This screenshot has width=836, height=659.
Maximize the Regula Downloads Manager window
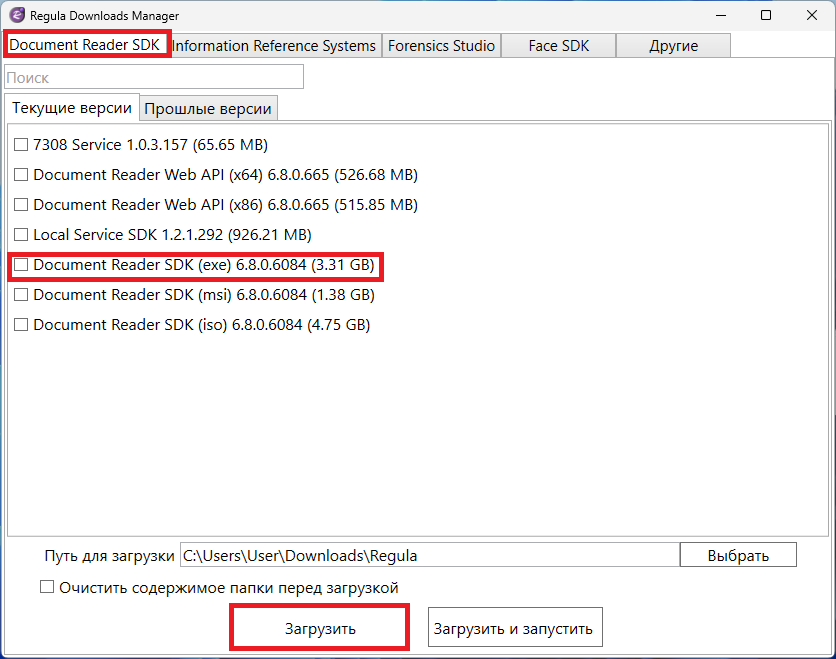pyautogui.click(x=766, y=15)
